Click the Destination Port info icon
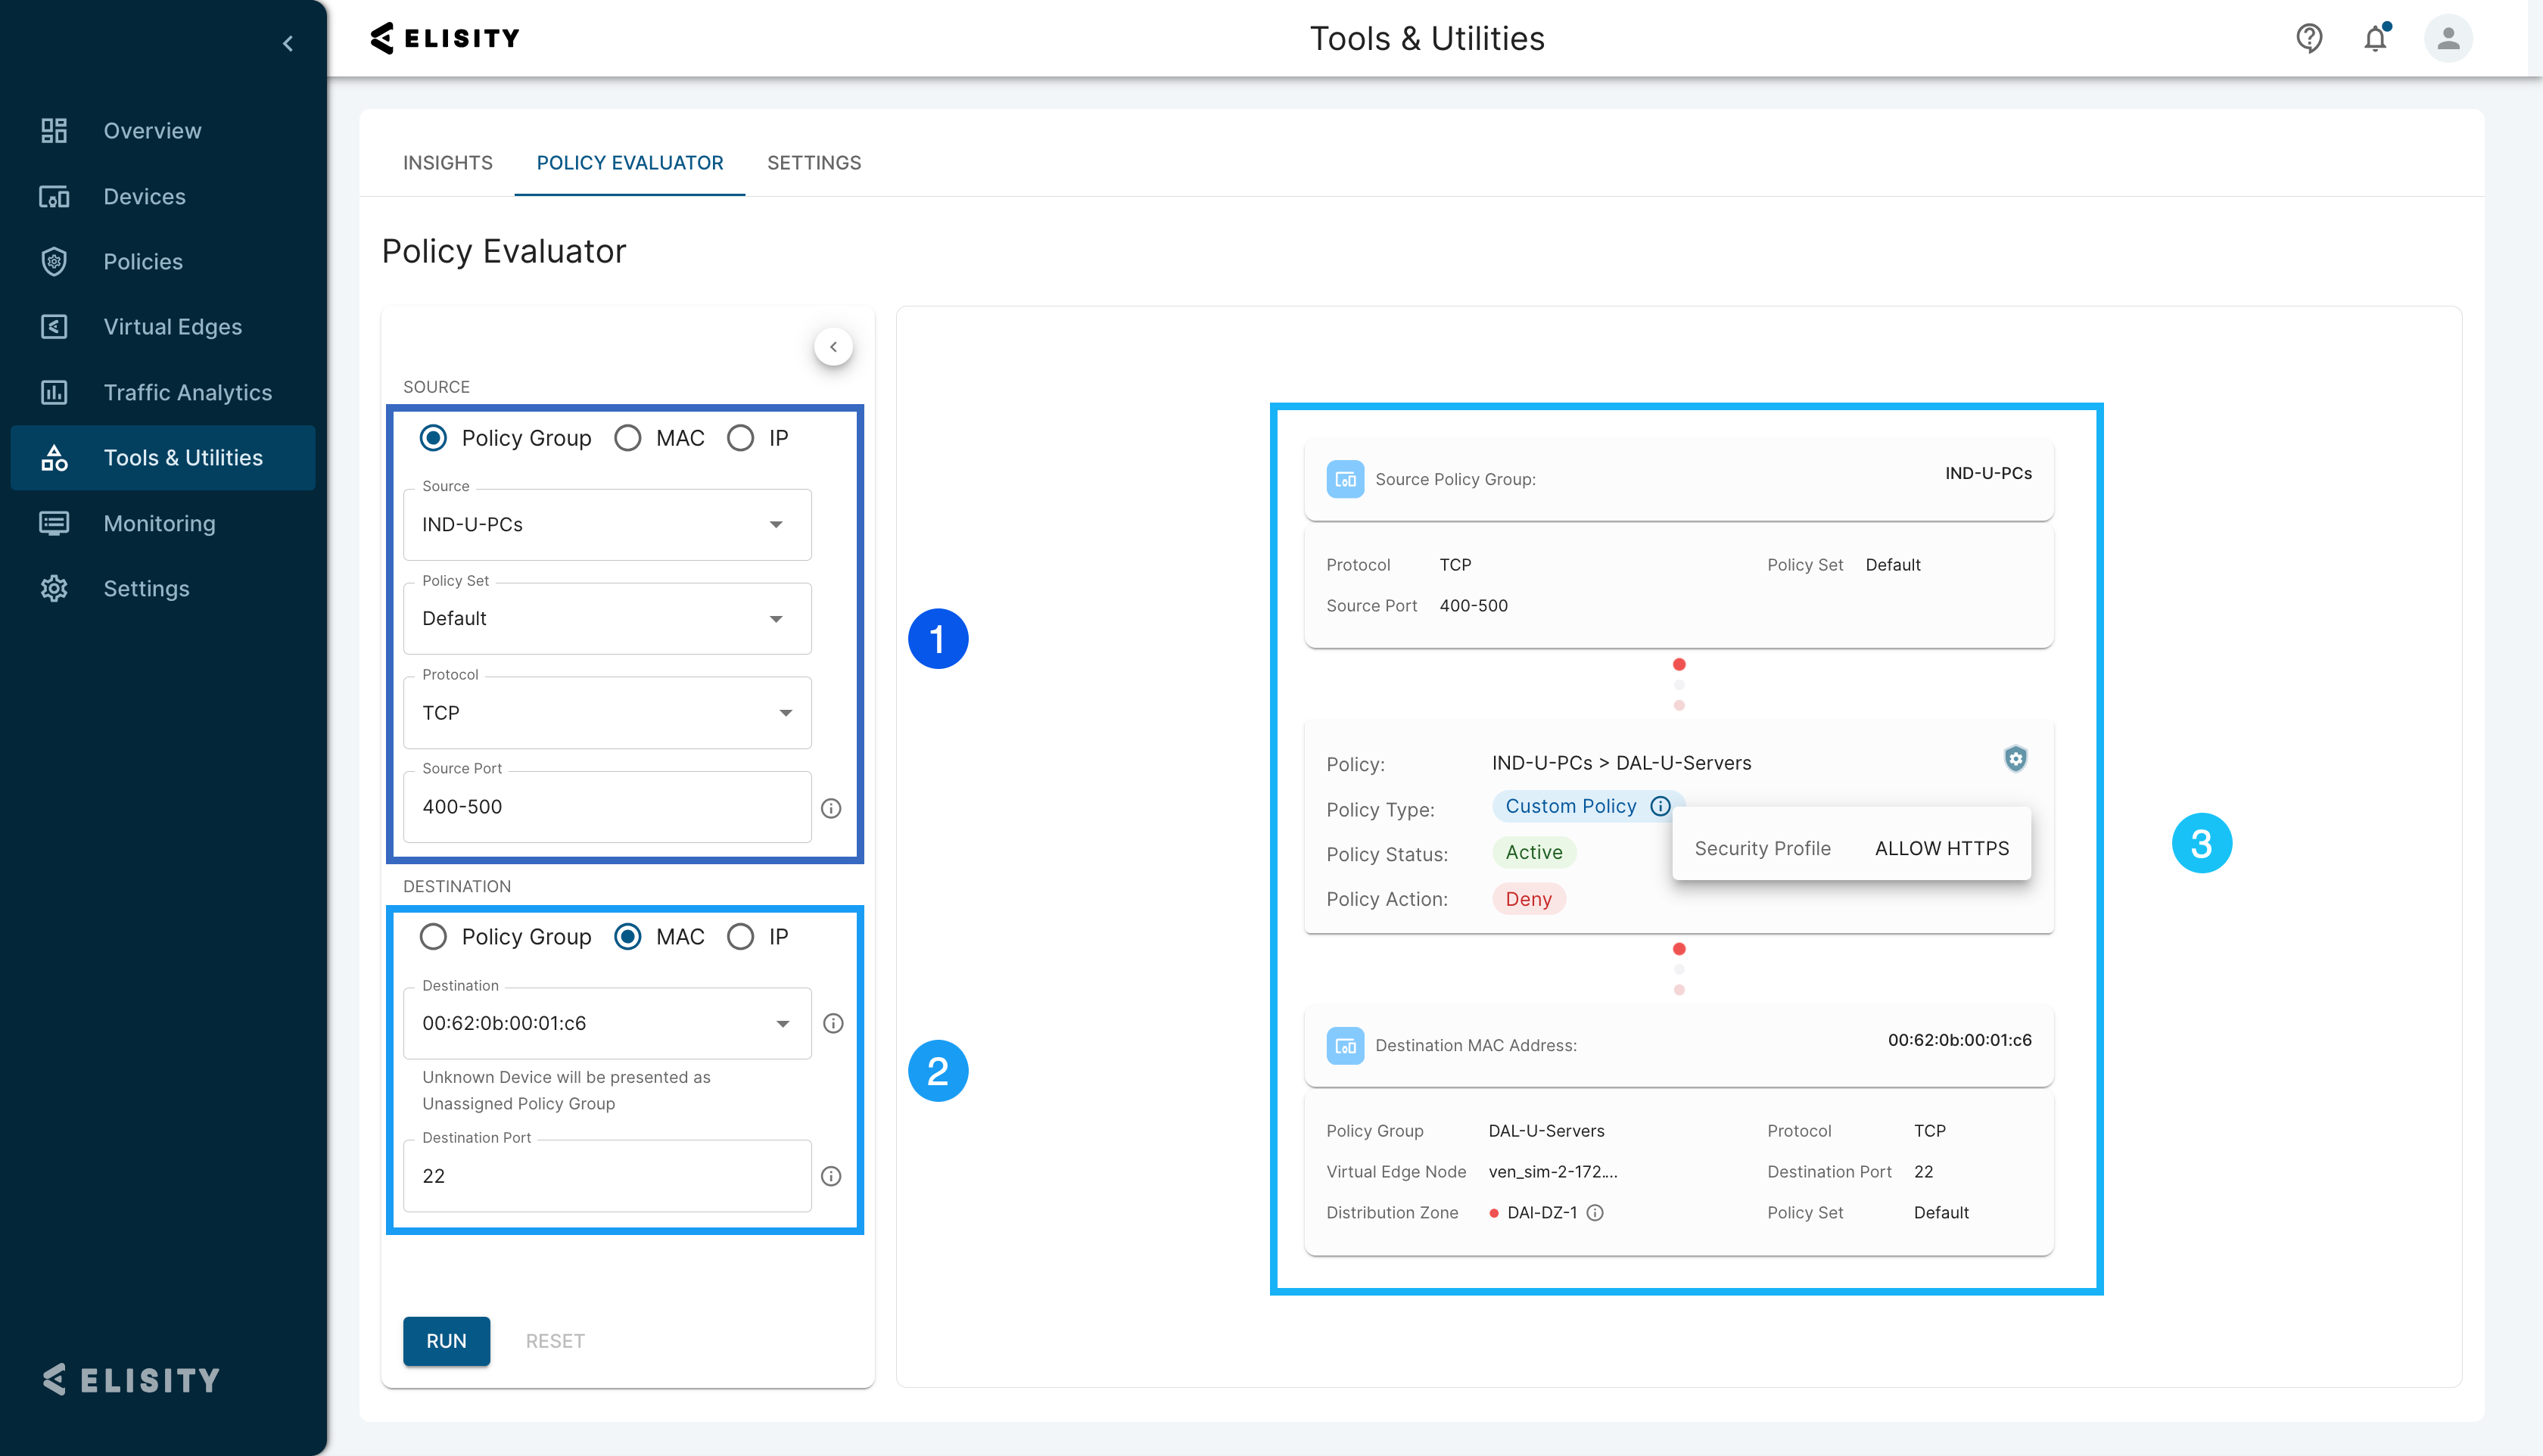2543x1456 pixels. click(831, 1177)
